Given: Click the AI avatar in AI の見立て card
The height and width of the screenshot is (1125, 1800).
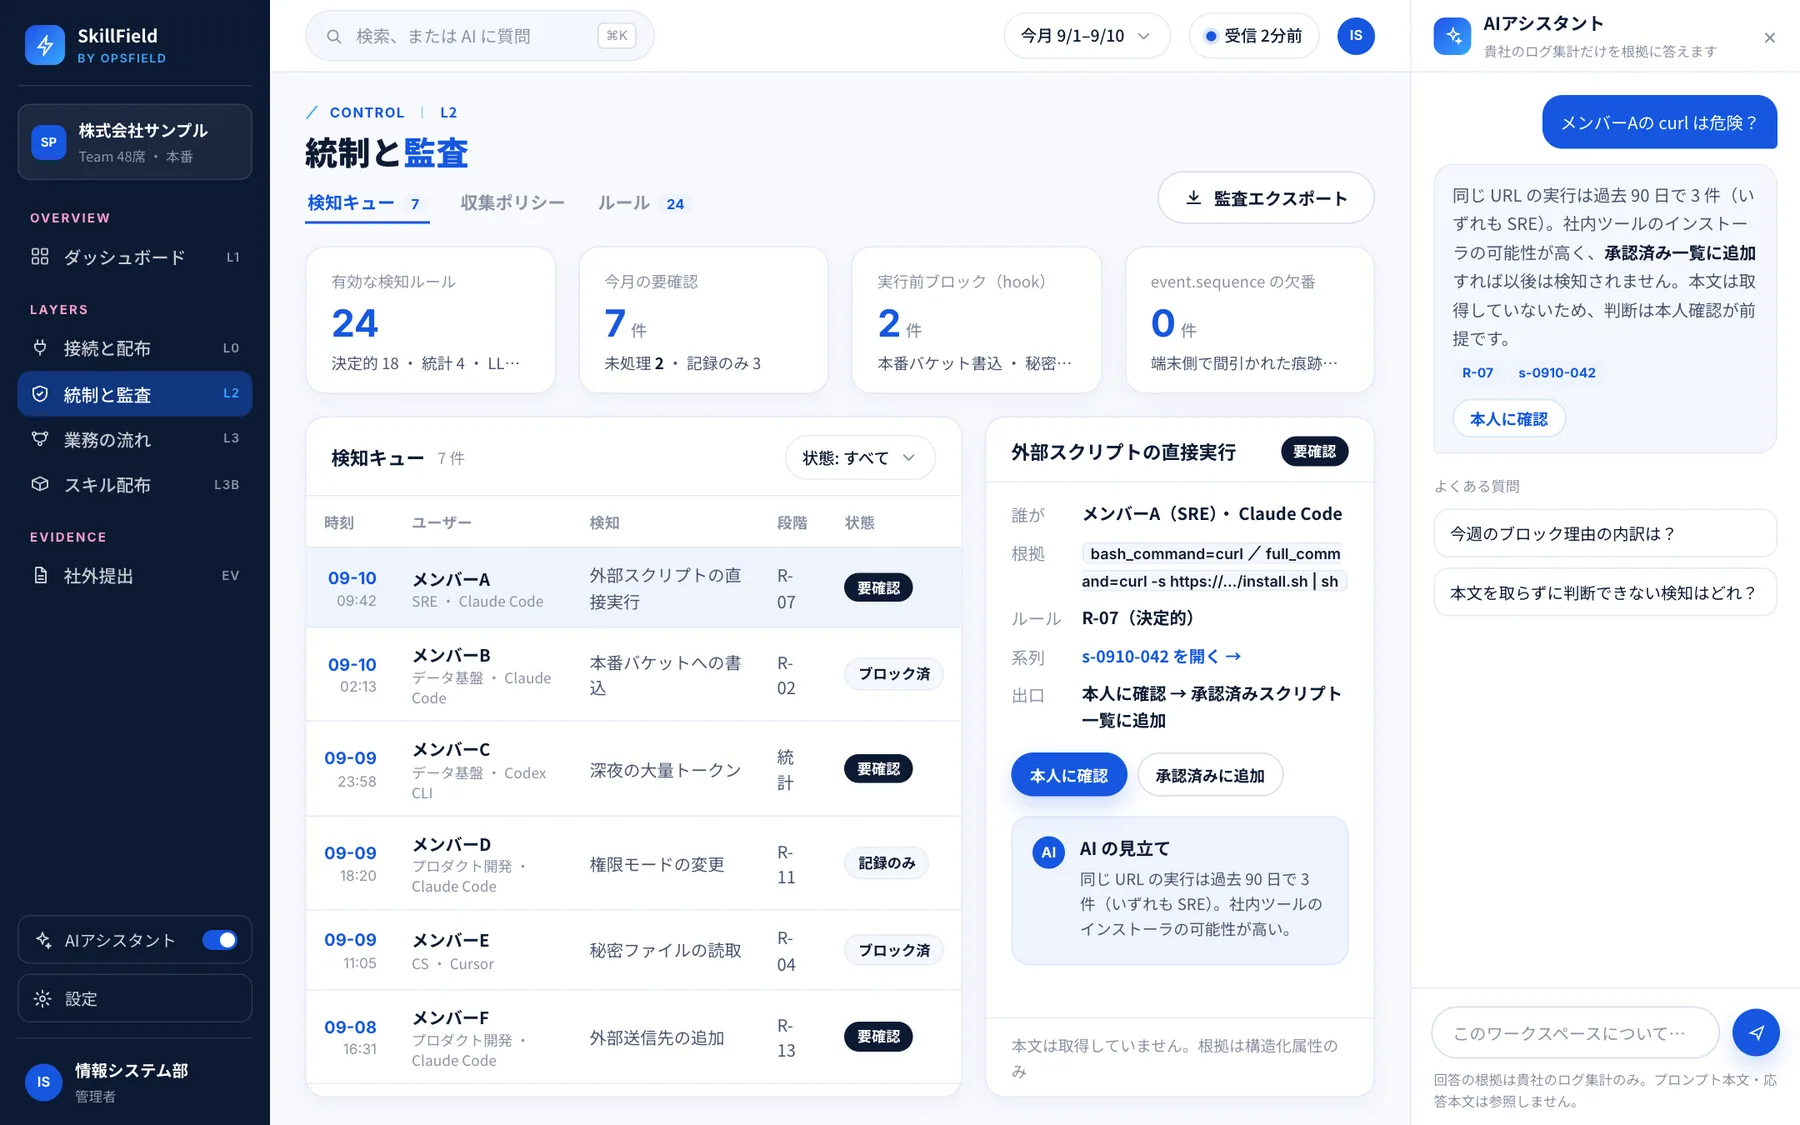Looking at the screenshot, I should click(1048, 852).
